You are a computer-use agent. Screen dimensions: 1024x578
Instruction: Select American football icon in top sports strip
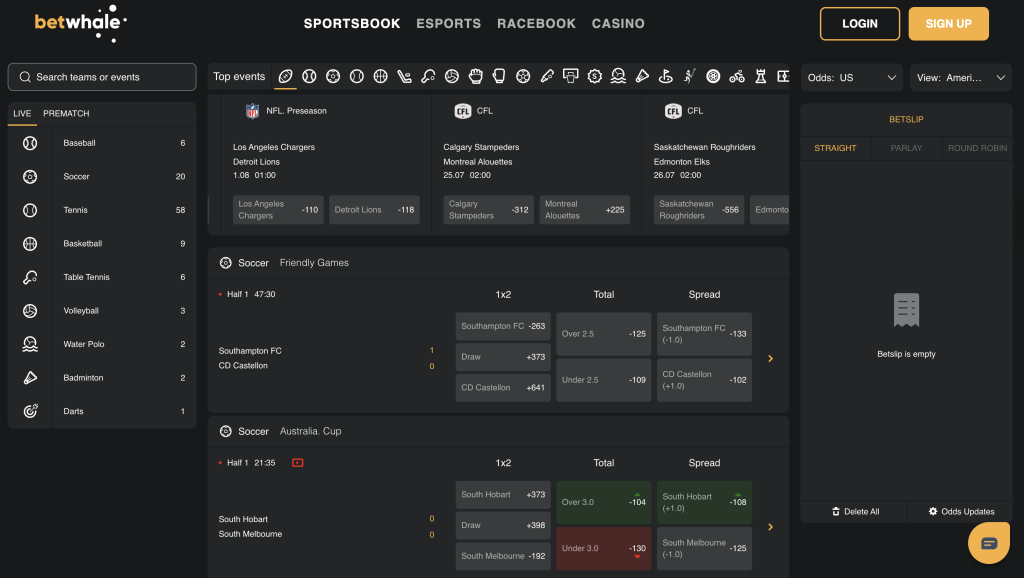coord(285,76)
